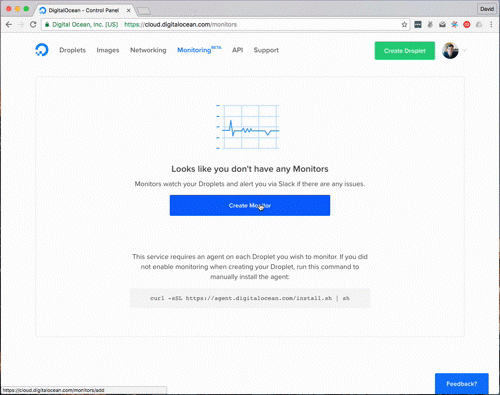
Task: Open the API navigation item
Action: tap(237, 50)
